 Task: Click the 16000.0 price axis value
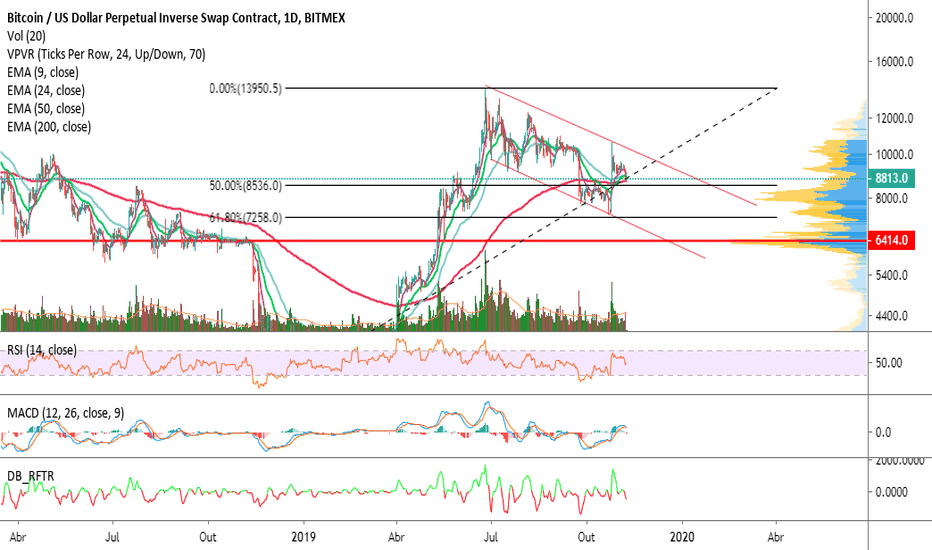point(895,62)
